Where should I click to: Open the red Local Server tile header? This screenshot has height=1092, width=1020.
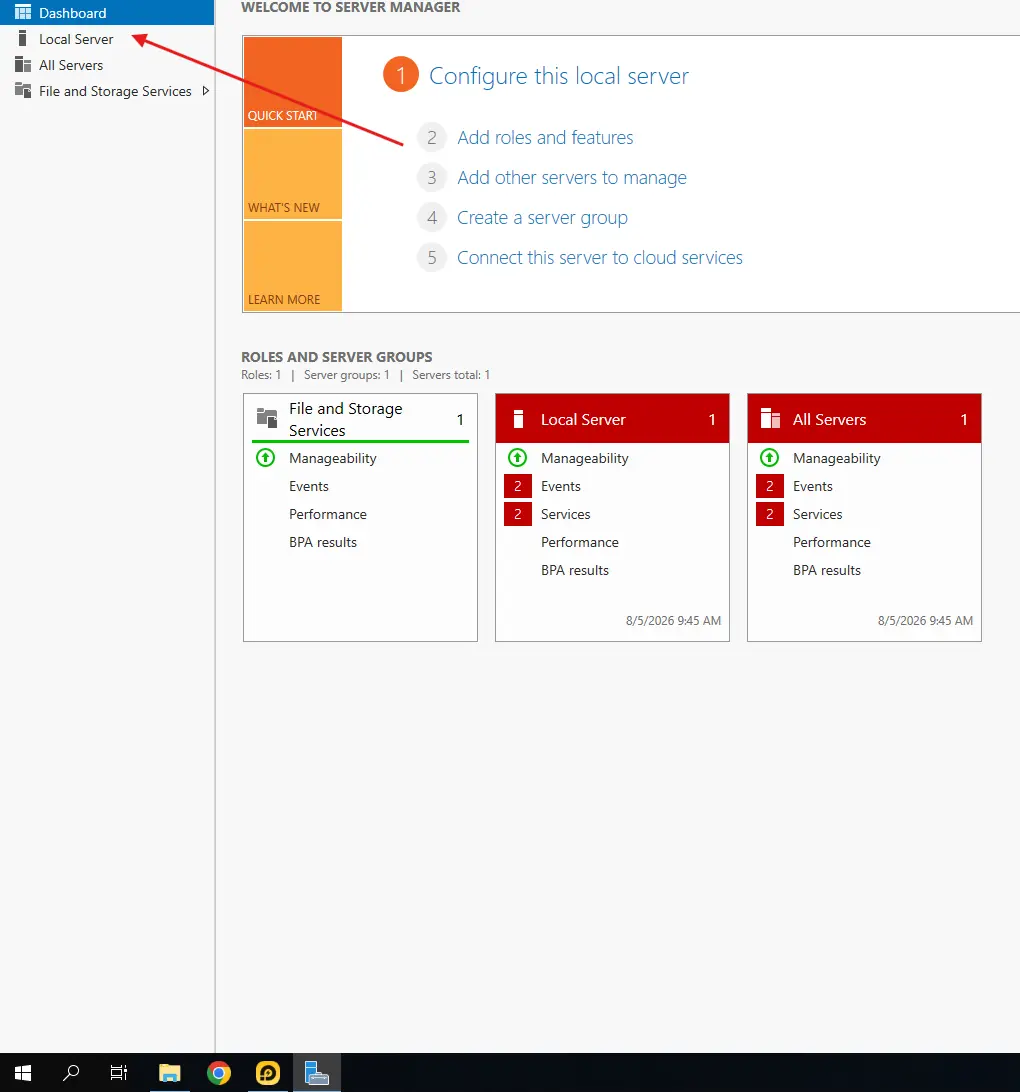pos(612,419)
